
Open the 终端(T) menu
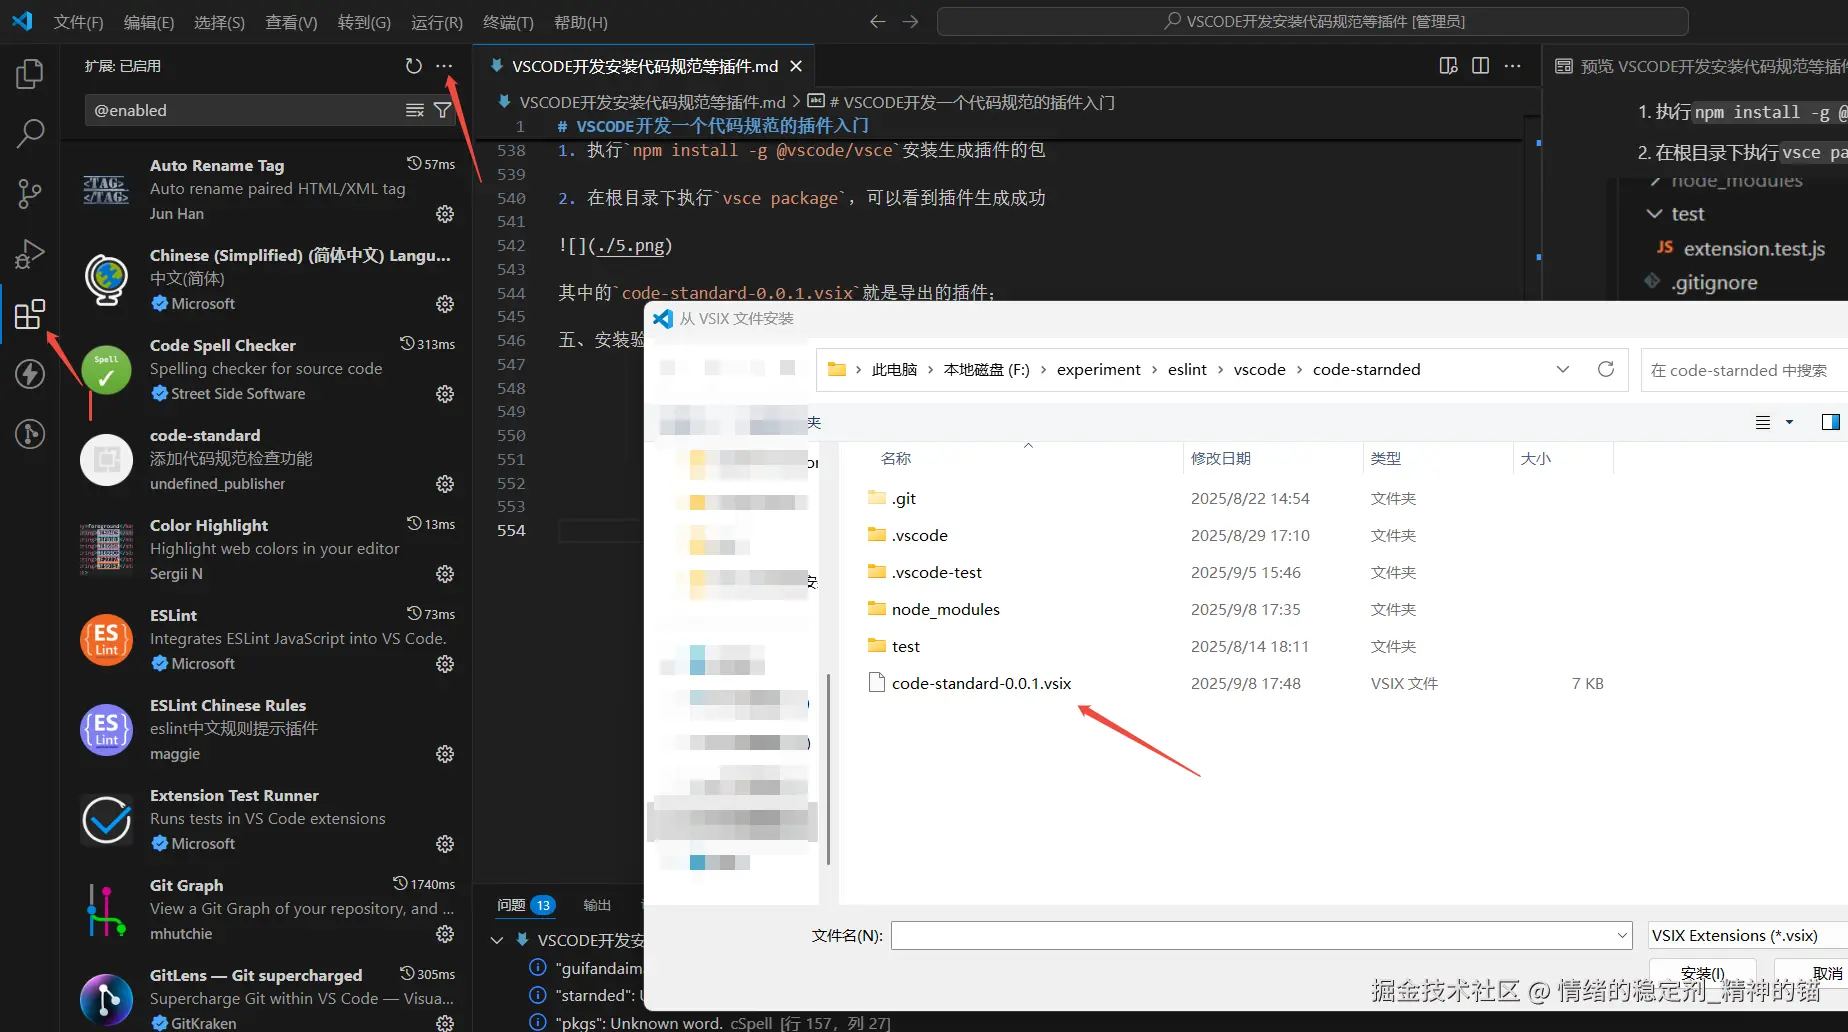(508, 22)
